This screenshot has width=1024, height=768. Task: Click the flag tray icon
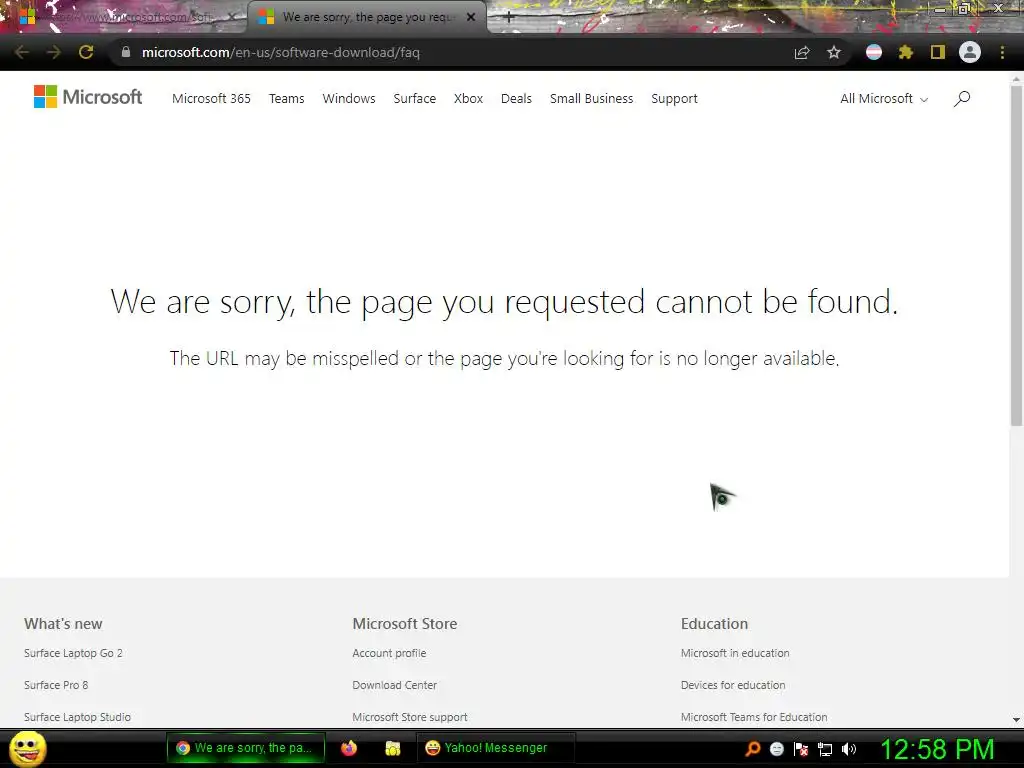coord(801,749)
